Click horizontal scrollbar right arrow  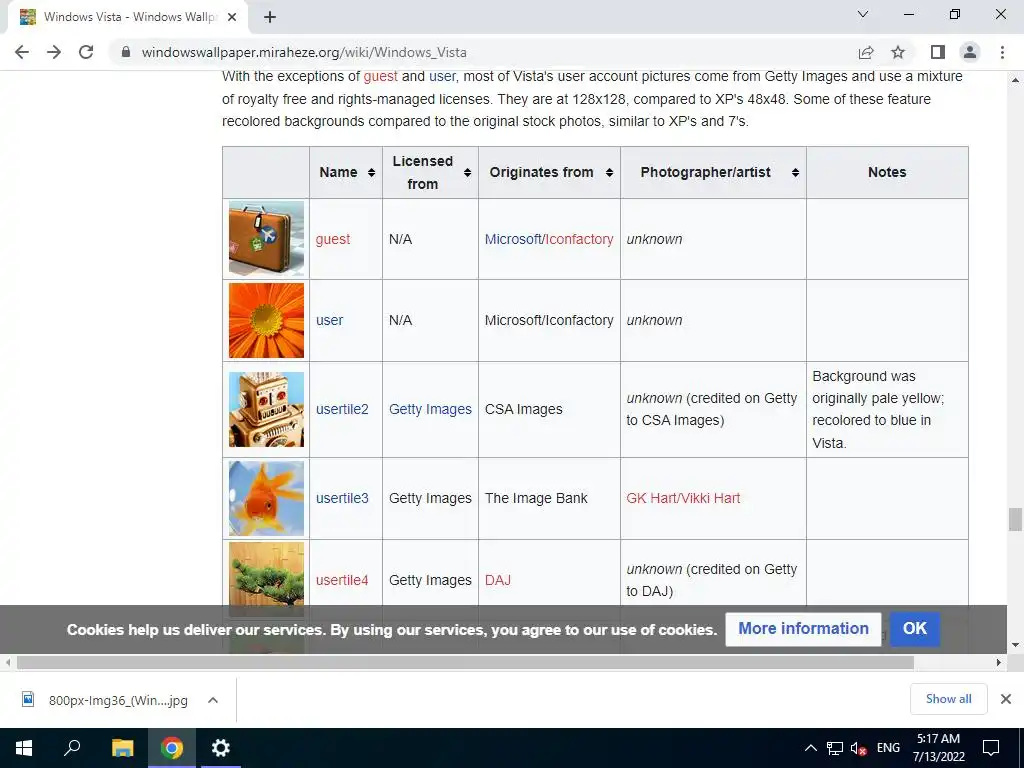[x=999, y=662]
